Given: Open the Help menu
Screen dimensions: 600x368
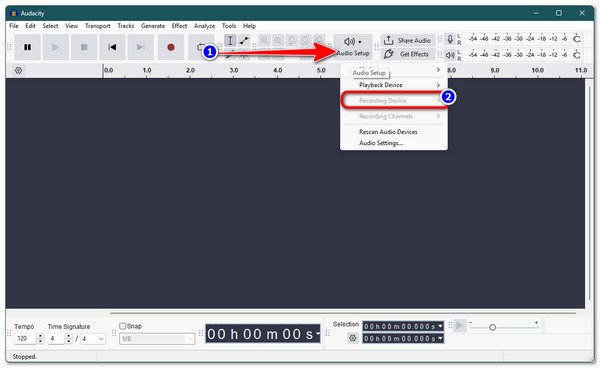Looking at the screenshot, I should 249,26.
